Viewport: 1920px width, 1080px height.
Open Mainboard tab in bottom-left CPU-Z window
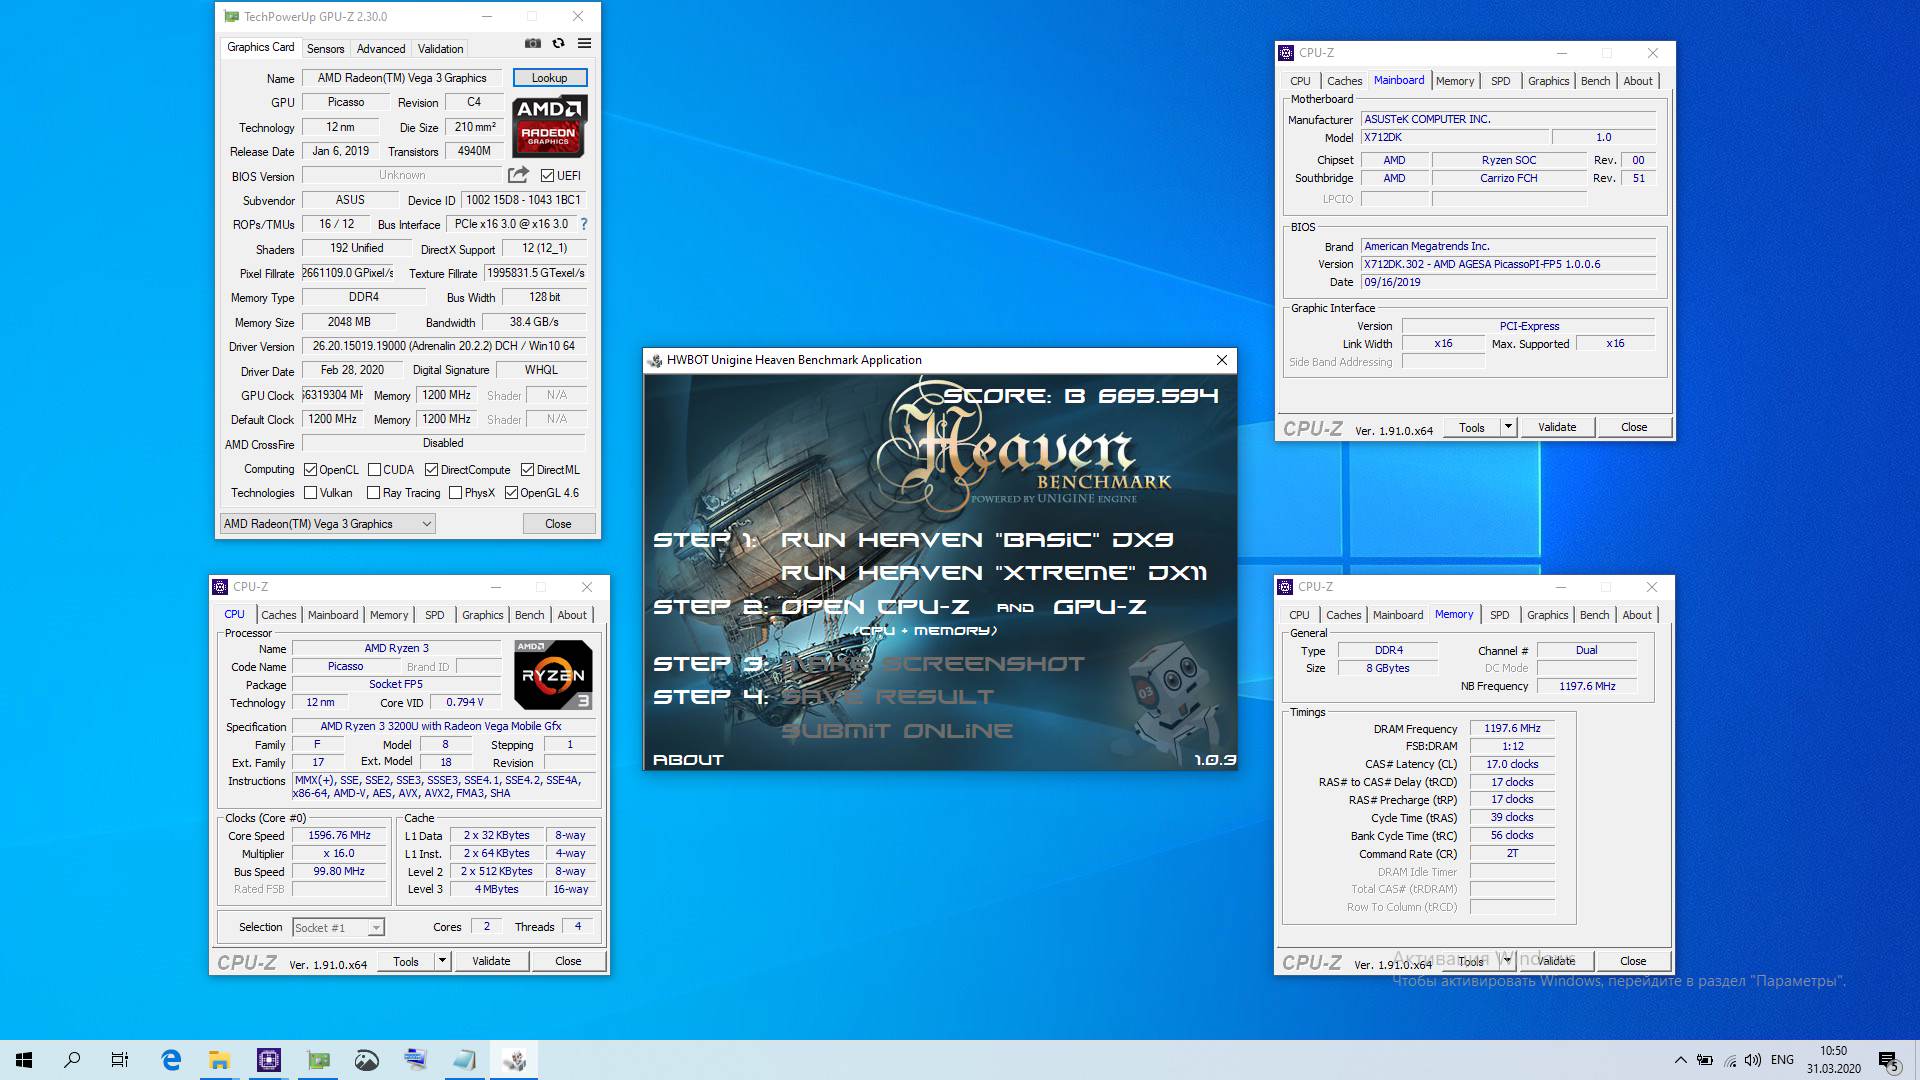(333, 615)
